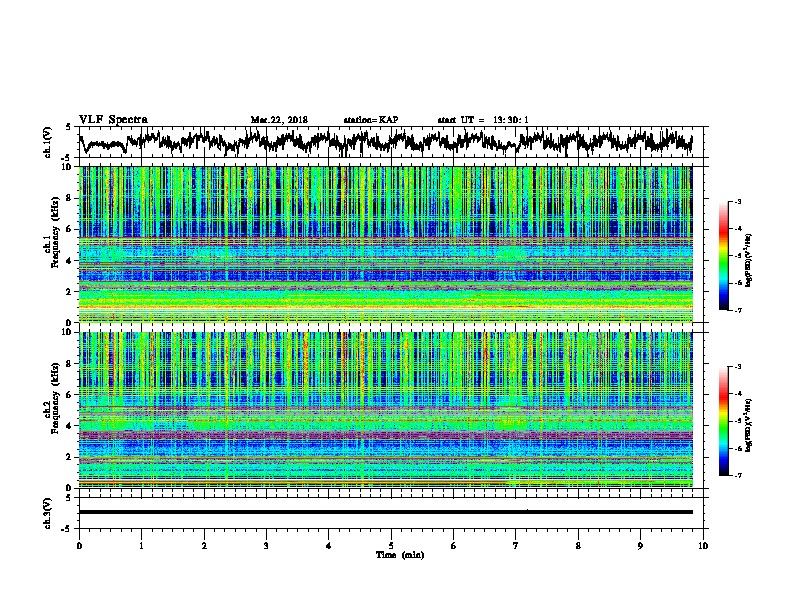Click time axis tick label 4
Image resolution: width=792 pixels, height=612 pixels.
(329, 546)
